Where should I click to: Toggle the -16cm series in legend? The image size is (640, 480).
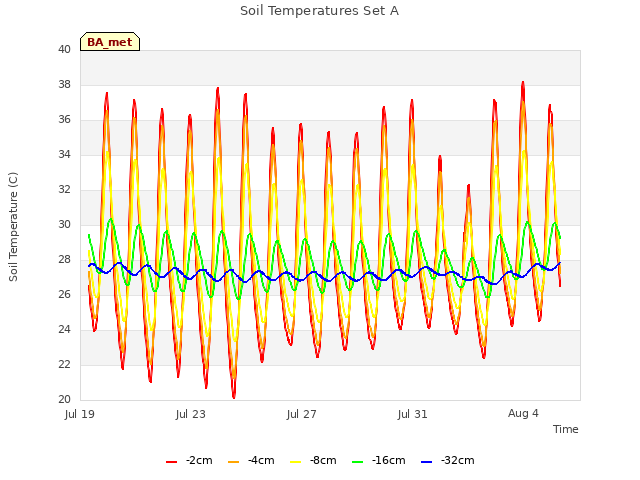[378, 461]
